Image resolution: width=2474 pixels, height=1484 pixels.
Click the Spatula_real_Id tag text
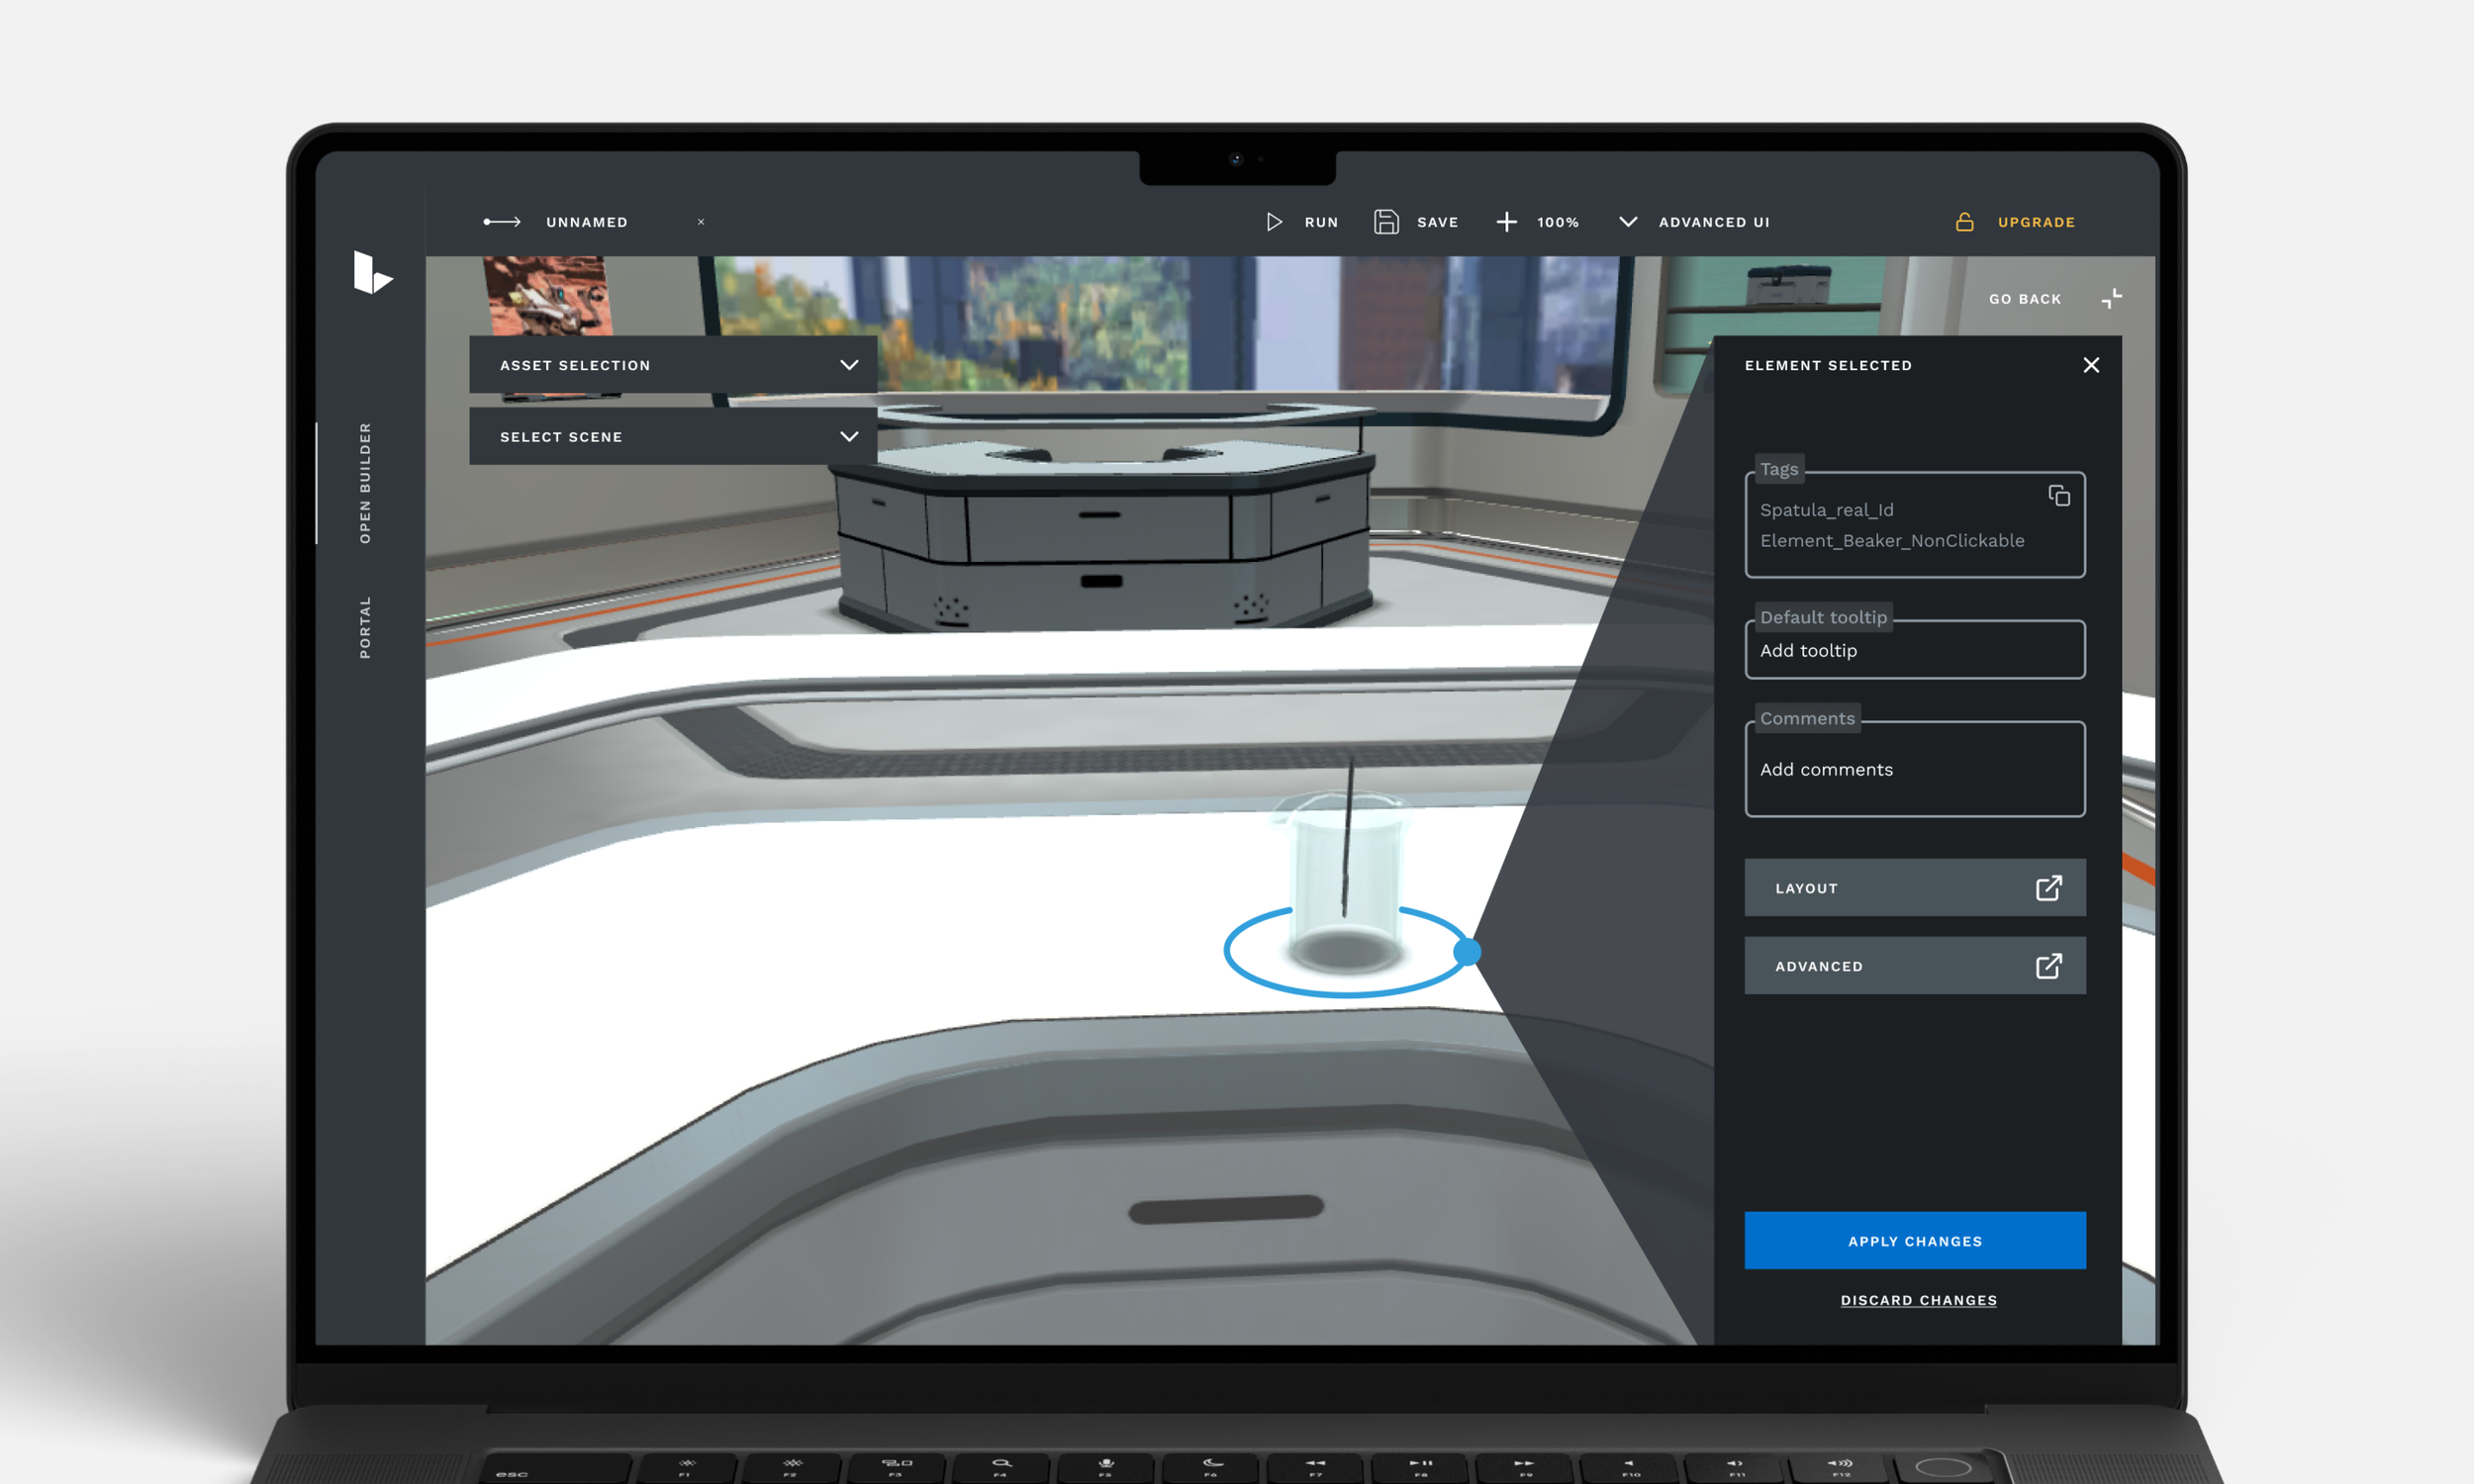[1827, 510]
